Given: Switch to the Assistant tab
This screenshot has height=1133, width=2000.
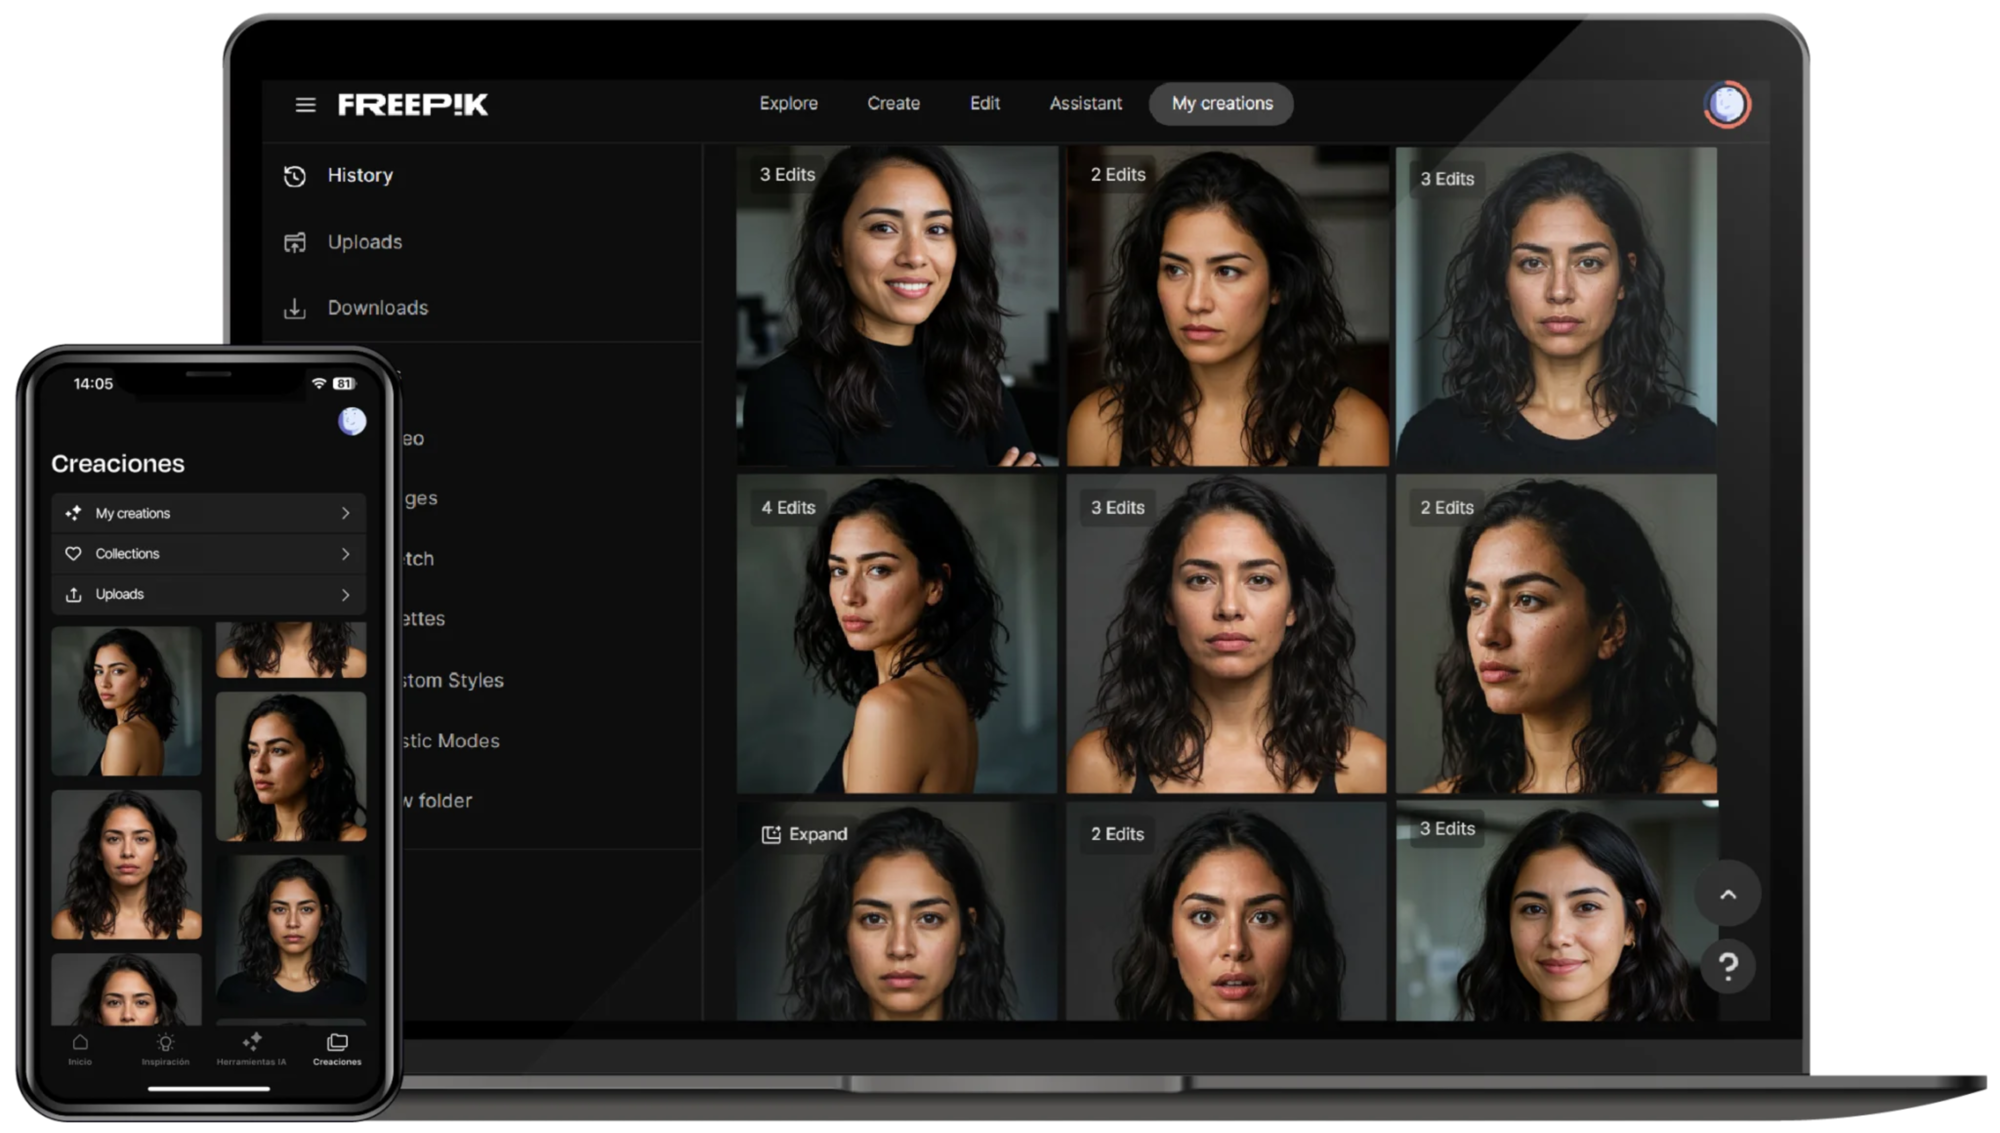Looking at the screenshot, I should click(x=1085, y=104).
